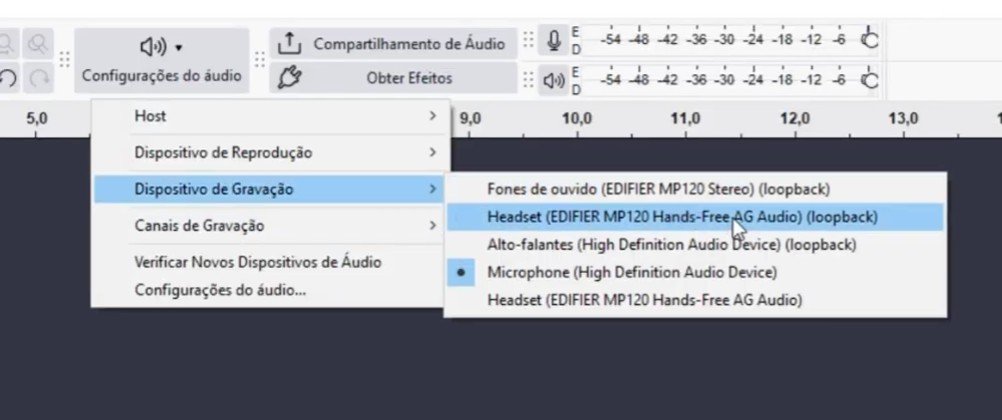Expand Dispositivo de Reprodução submenu
1002x420 pixels.
(270, 152)
